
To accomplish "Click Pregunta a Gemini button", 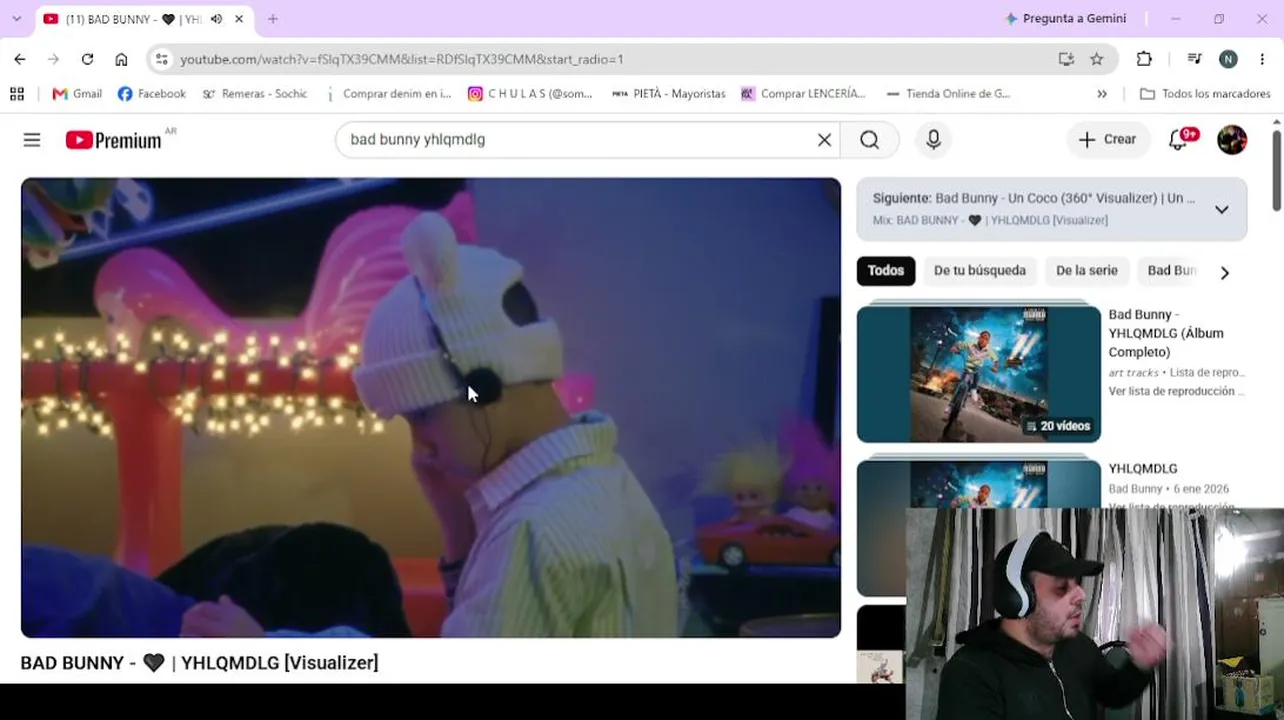I will click(1065, 19).
